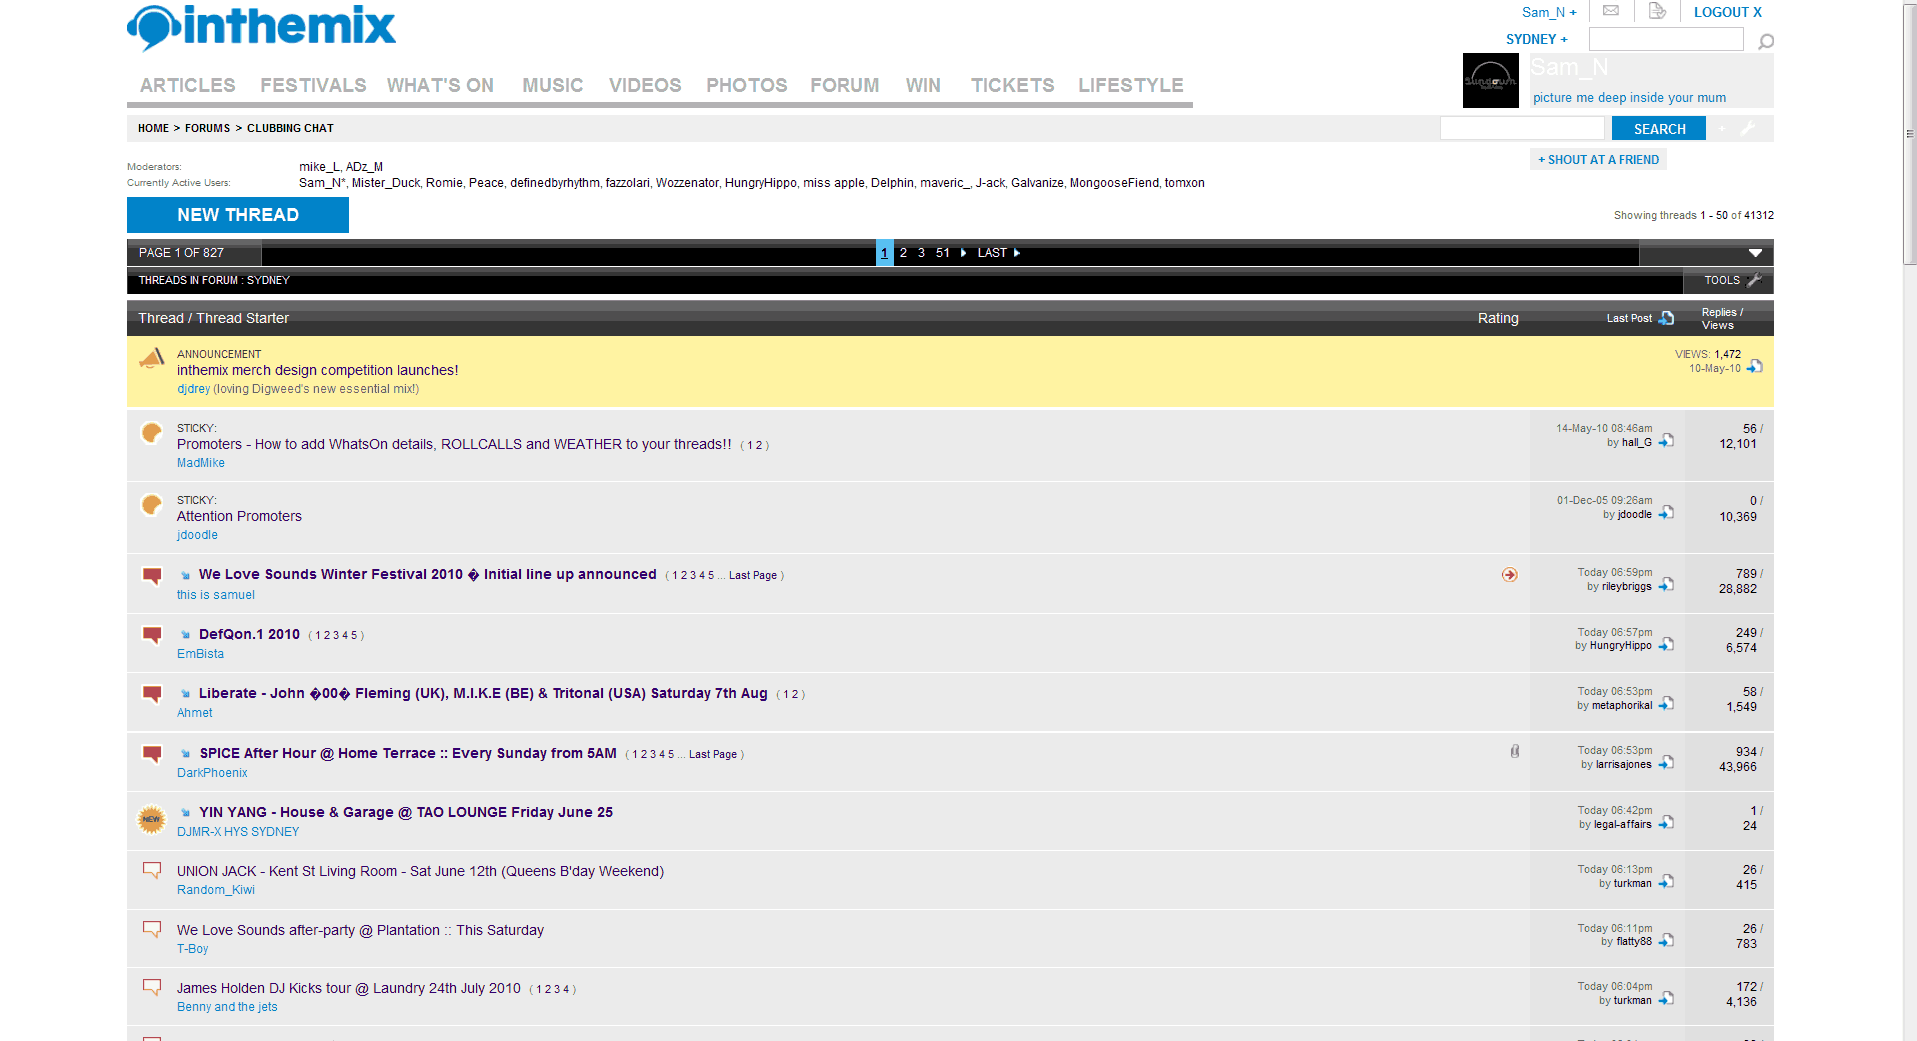
Task: Open the VIDEOS menu
Action: (645, 85)
